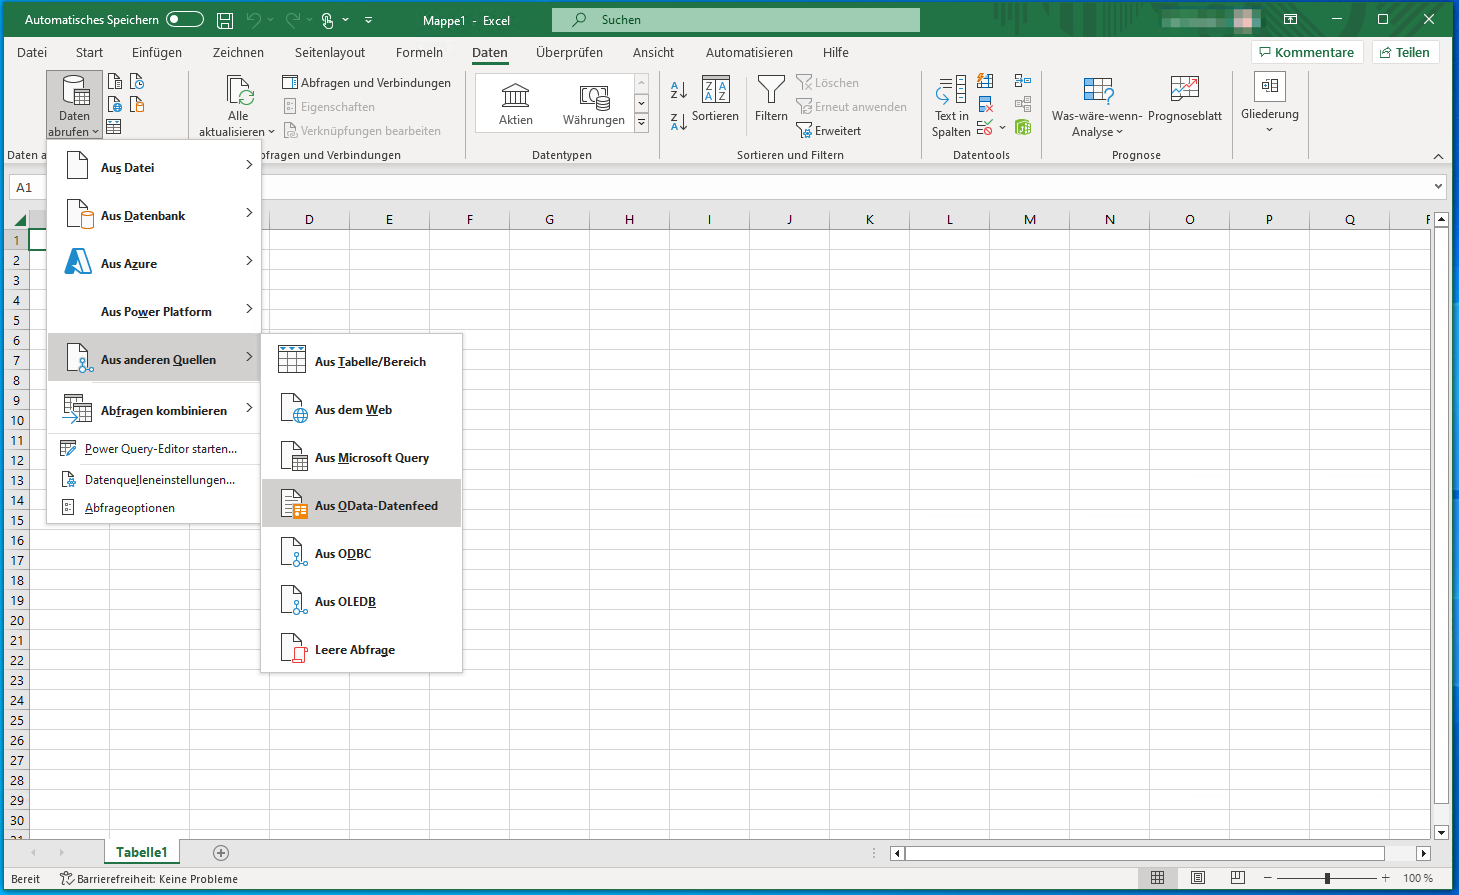Image resolution: width=1459 pixels, height=895 pixels.
Task: Click the Alle aktualisieren icon
Action: tap(238, 92)
